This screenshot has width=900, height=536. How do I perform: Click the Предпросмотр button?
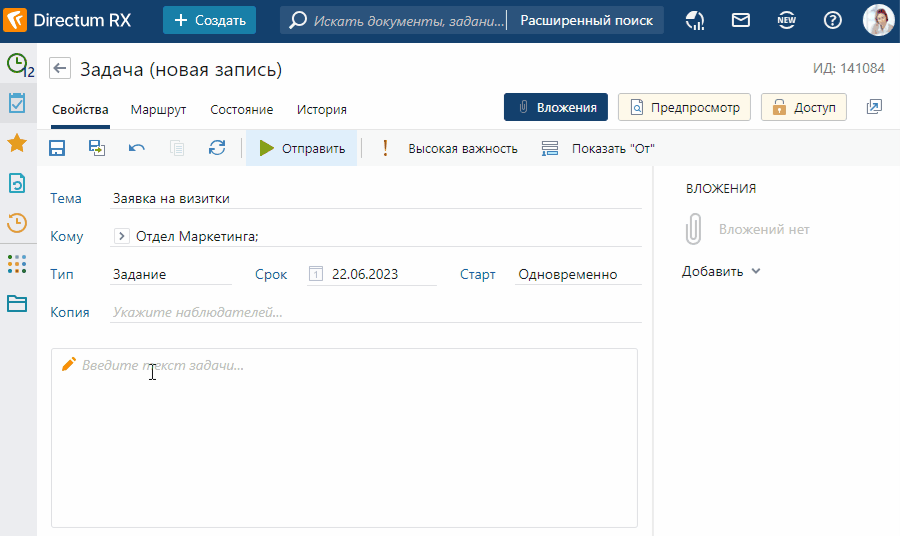tap(684, 107)
